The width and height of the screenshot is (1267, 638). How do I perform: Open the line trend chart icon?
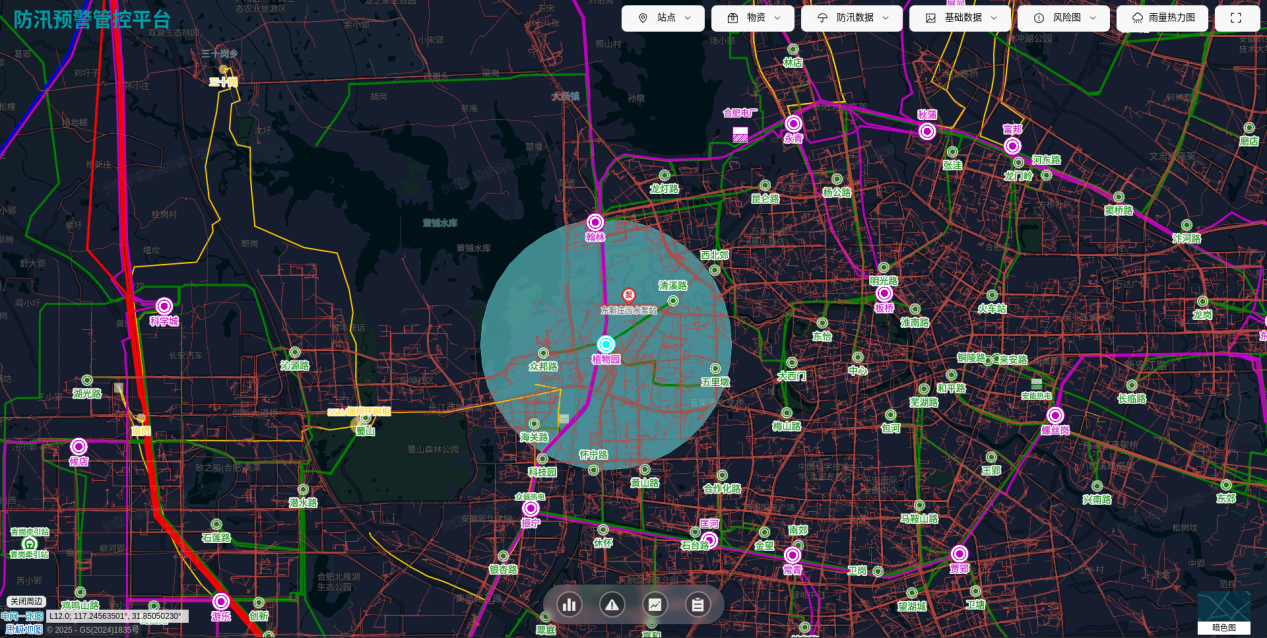pyautogui.click(x=655, y=604)
